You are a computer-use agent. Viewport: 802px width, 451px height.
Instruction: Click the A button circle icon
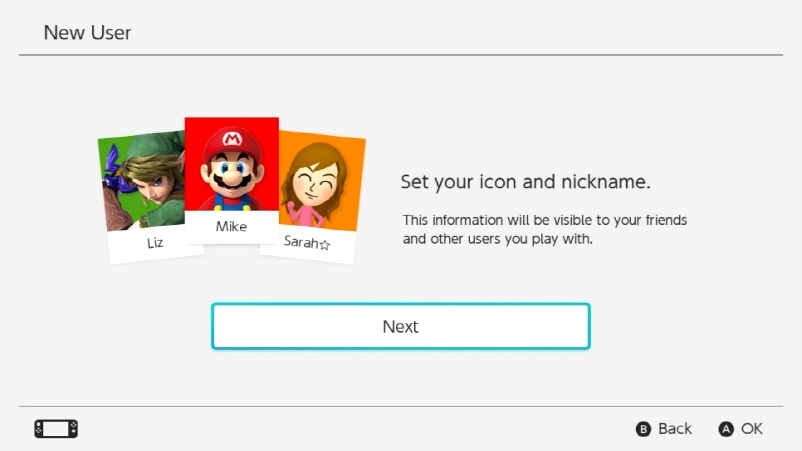click(x=726, y=429)
